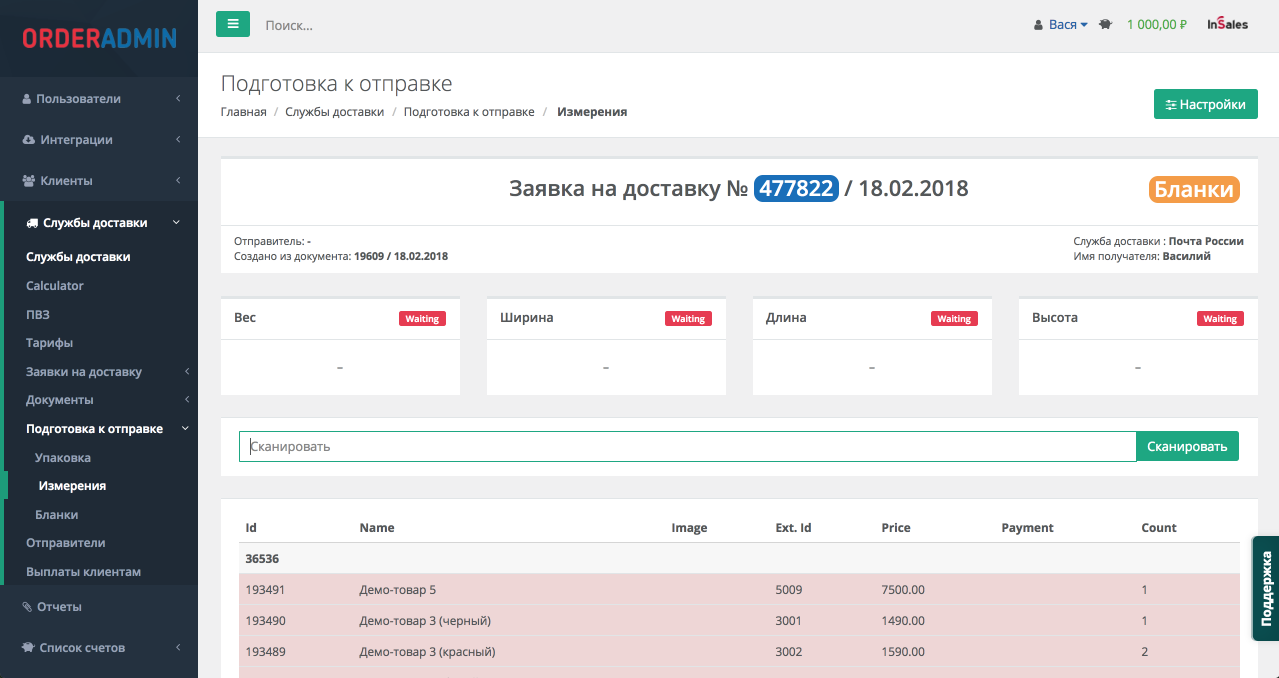Viewport: 1279px width, 678px height.
Task: Click the OrderAdmin logo
Action: [x=99, y=38]
